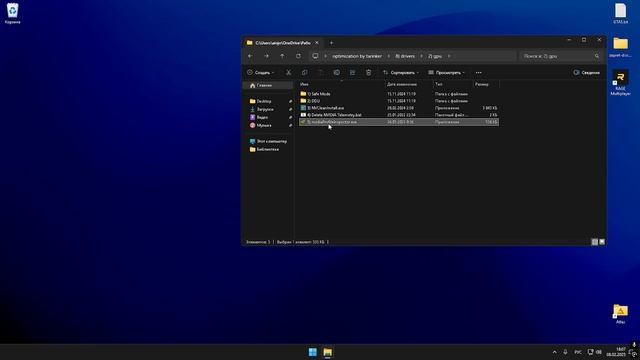Open the Создать (New) dropdown
The image size is (640, 360).
260,72
